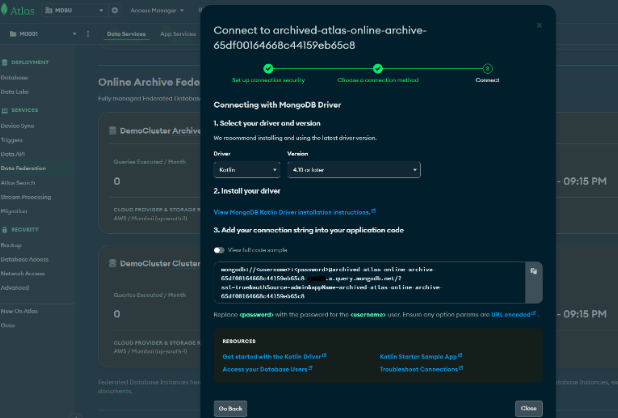618x418 pixels.
Task: Open the organization settings gear icon
Action: [x=115, y=10]
